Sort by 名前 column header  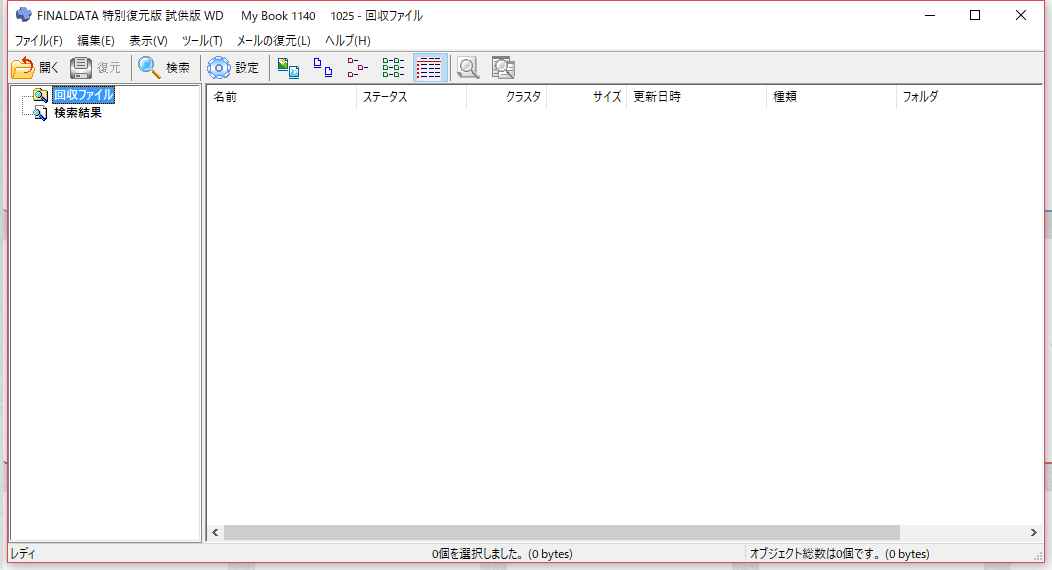click(280, 97)
